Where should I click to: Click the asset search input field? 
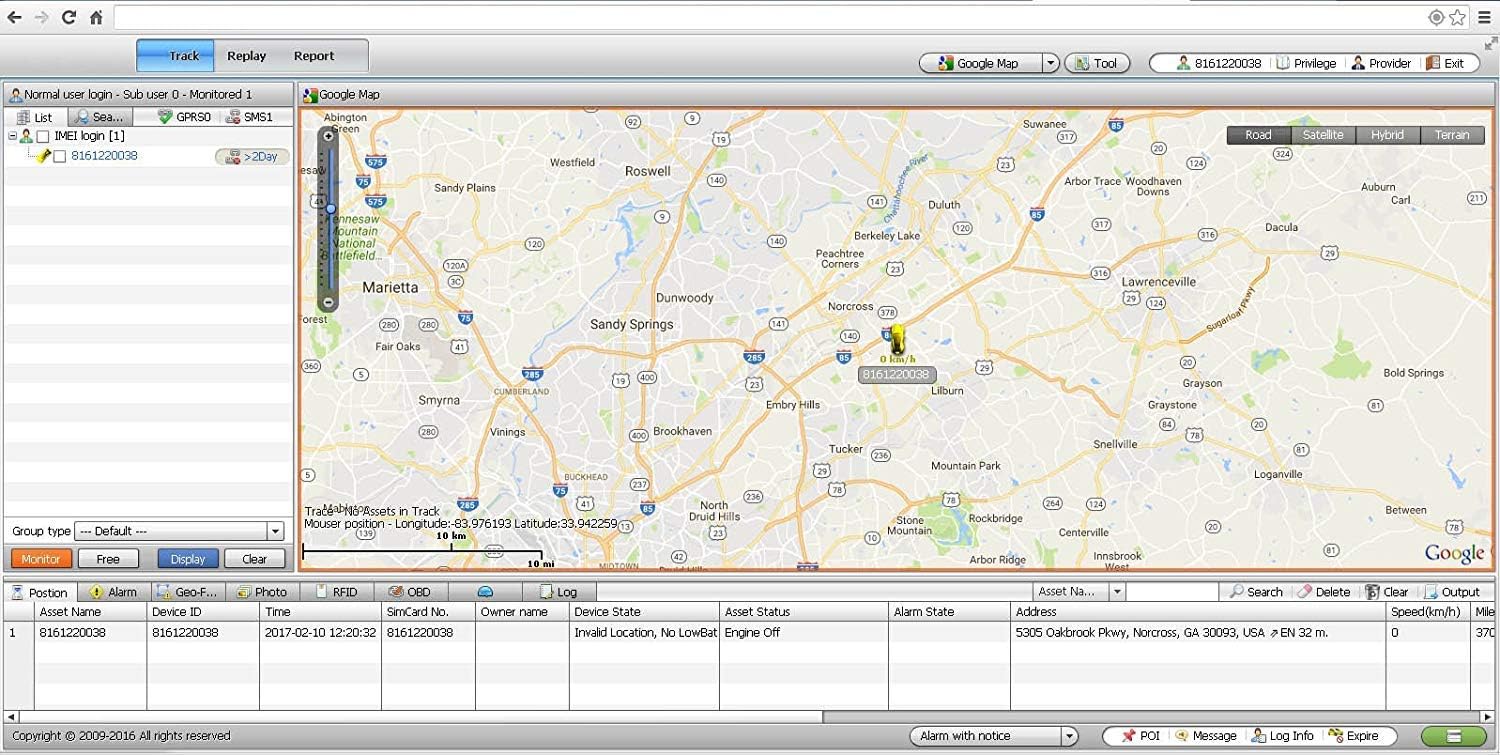[x=1172, y=592]
